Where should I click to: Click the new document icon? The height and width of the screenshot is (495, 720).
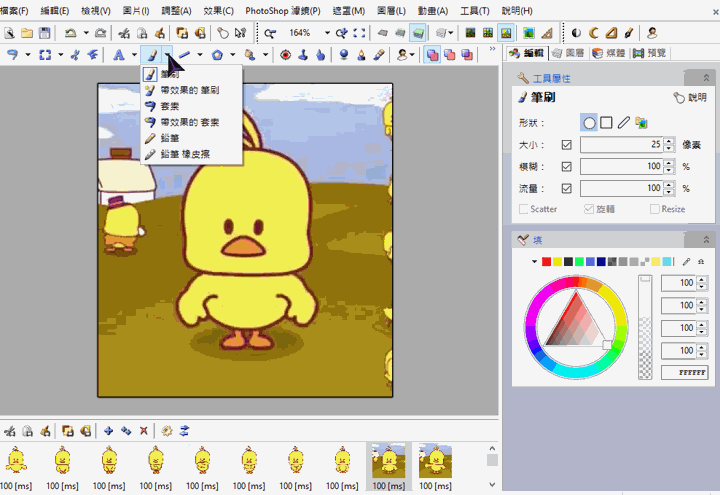tap(10, 33)
